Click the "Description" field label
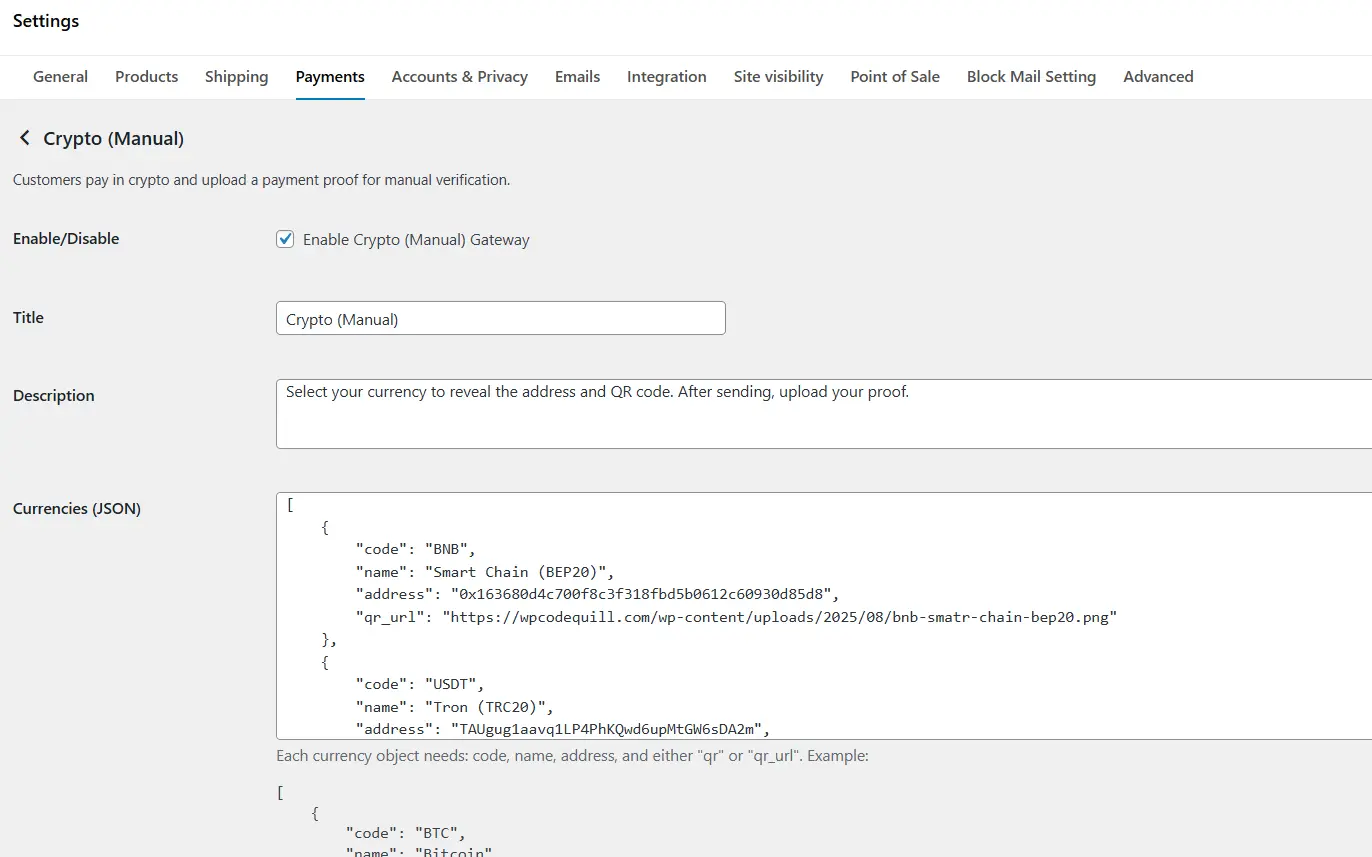The height and width of the screenshot is (857, 1372). tap(54, 396)
